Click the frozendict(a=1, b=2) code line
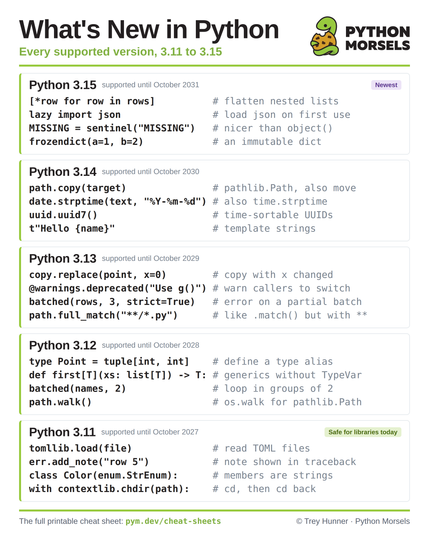 tap(86, 142)
